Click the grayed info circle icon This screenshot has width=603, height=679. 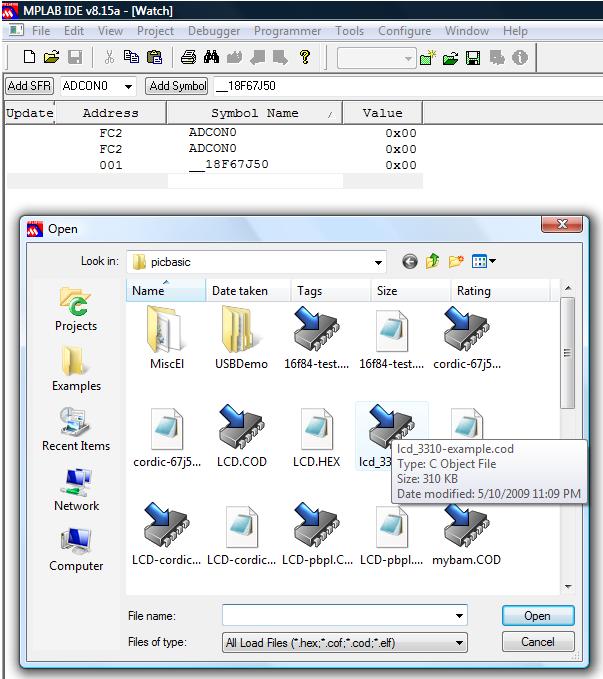point(520,57)
